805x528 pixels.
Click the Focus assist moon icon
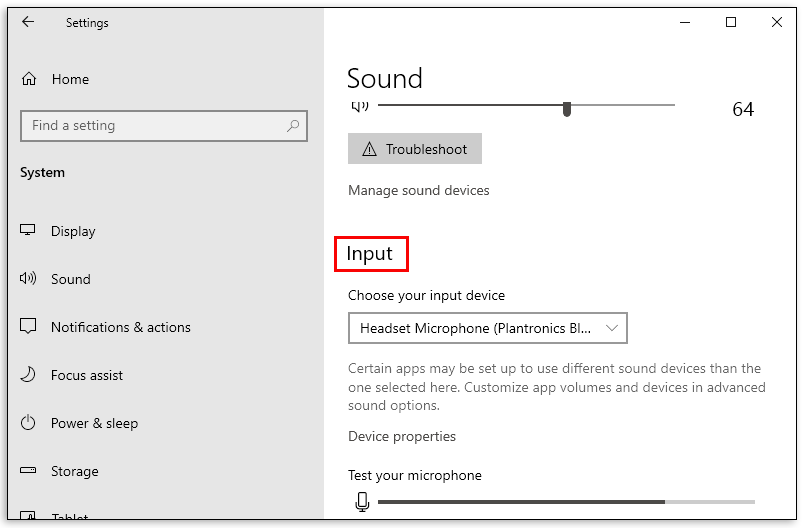[x=29, y=375]
